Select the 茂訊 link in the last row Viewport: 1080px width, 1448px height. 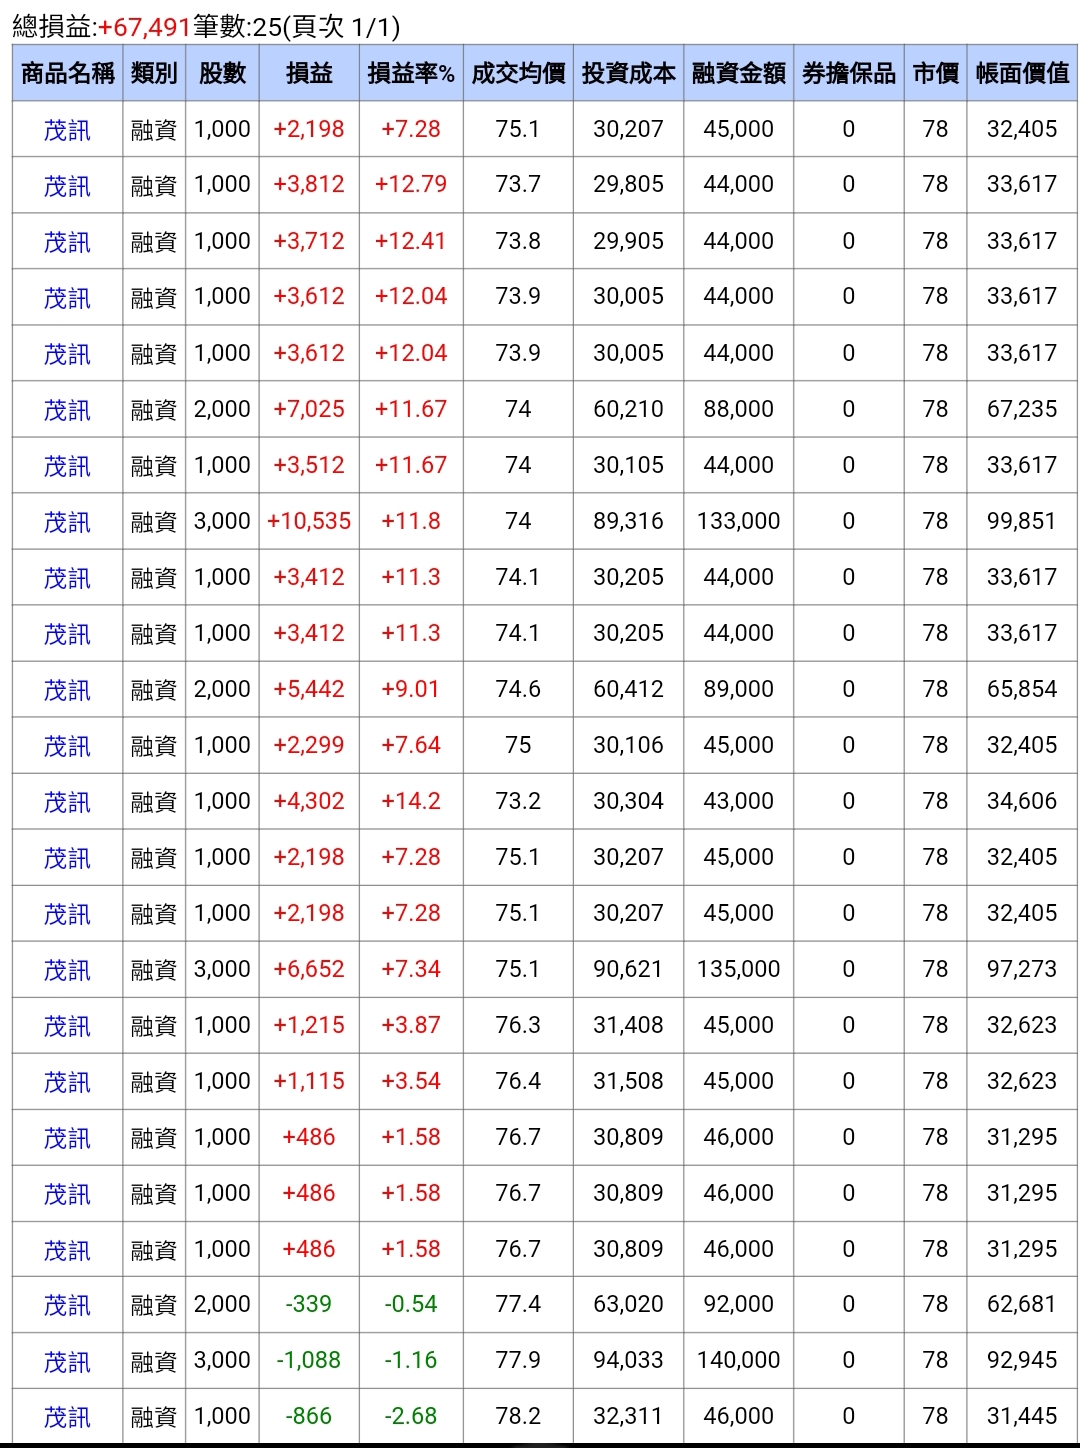coord(66,1416)
